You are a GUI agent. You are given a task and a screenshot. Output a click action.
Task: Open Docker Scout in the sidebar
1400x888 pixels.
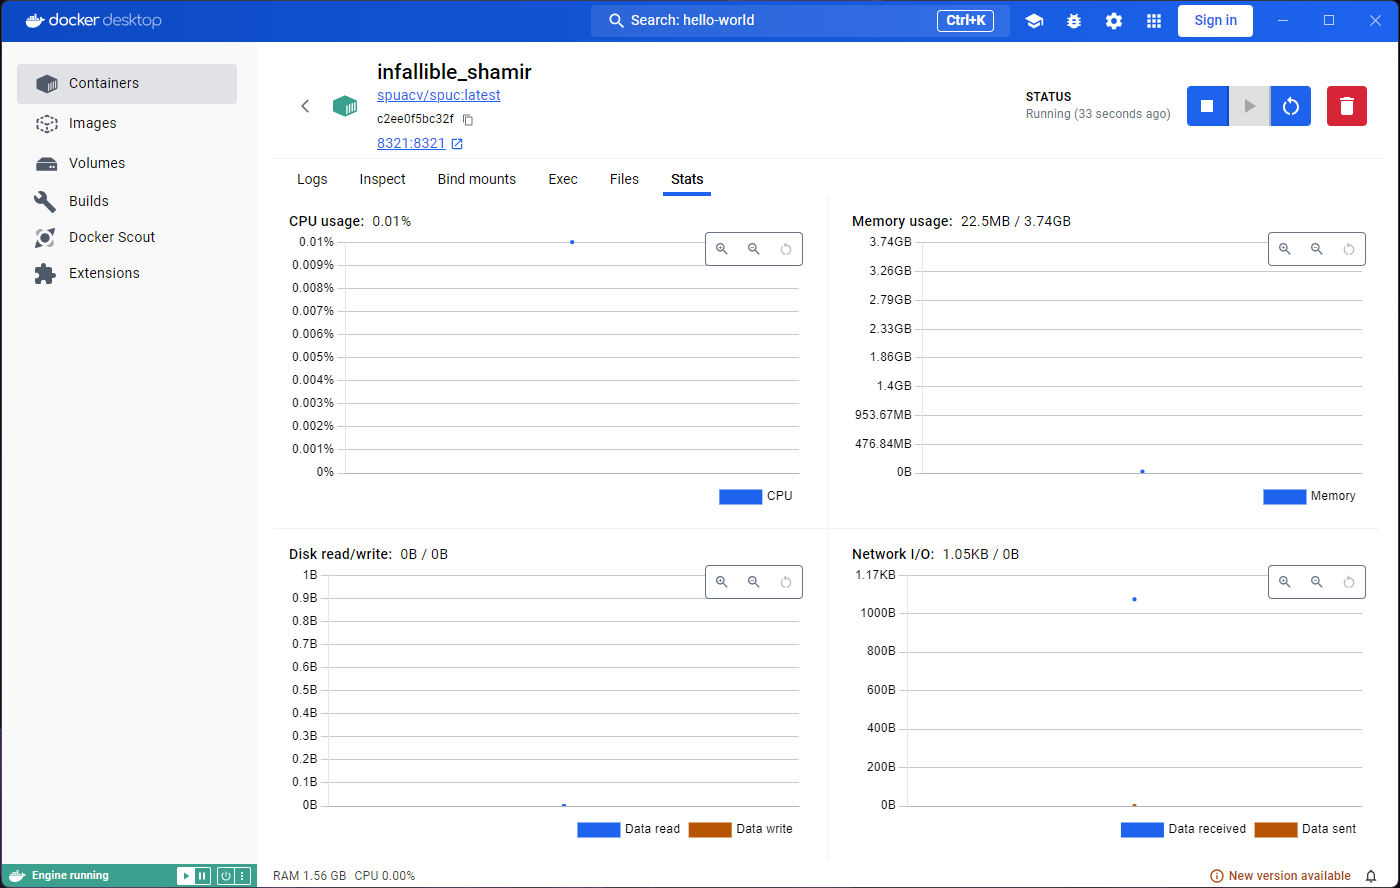click(127, 237)
